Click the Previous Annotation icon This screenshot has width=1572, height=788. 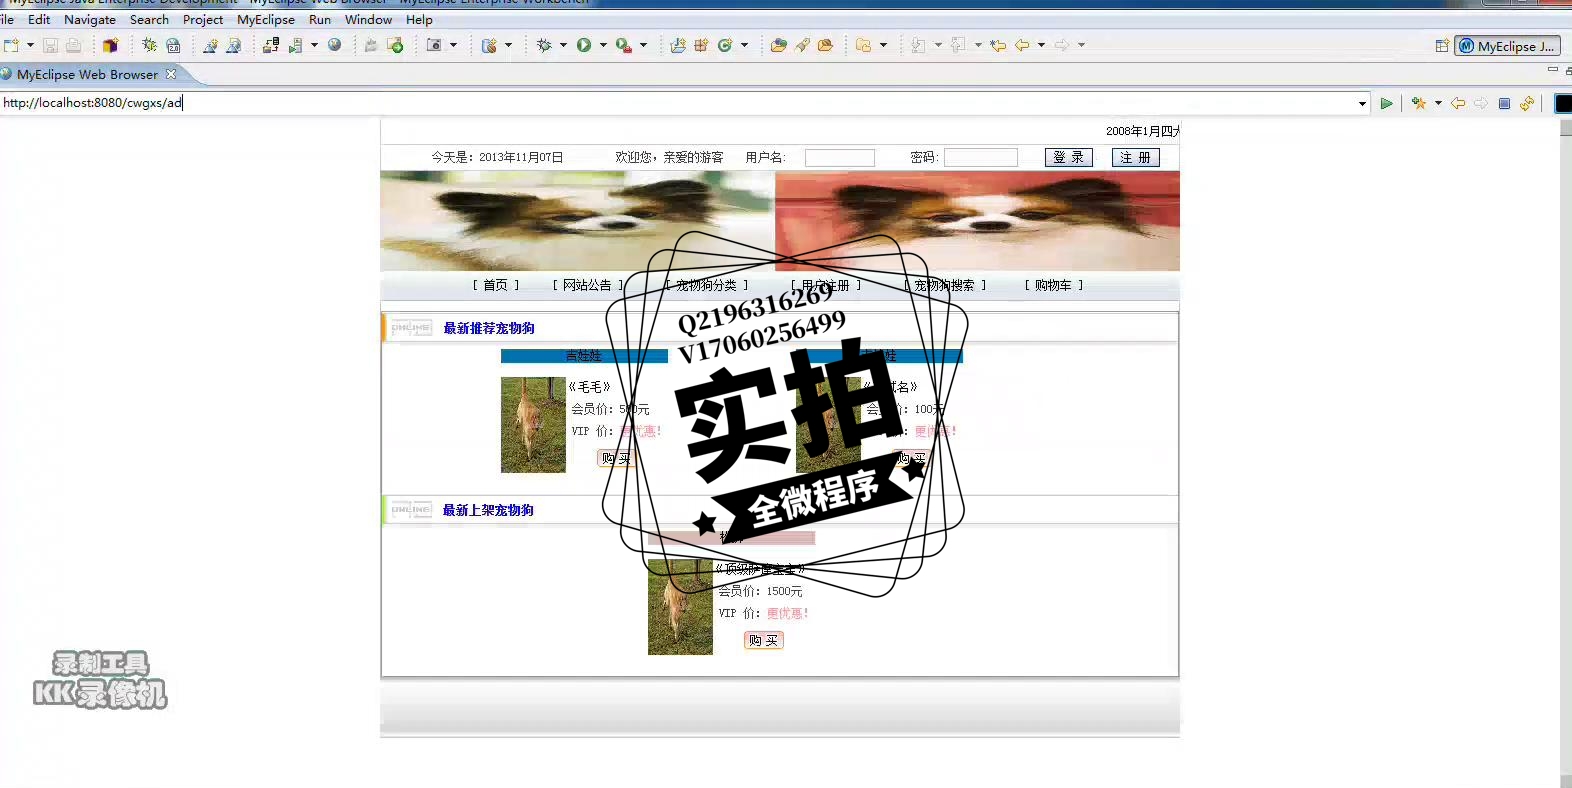[x=958, y=45]
